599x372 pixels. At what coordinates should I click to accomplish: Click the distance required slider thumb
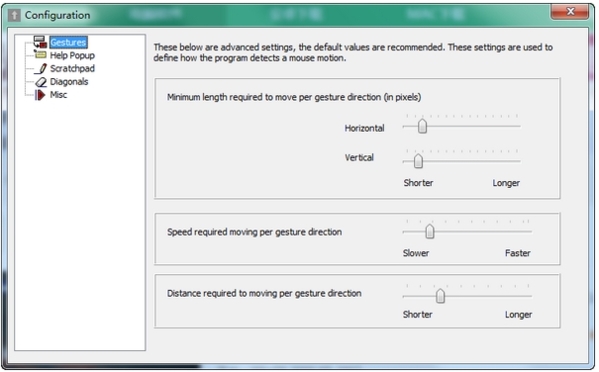(x=440, y=296)
